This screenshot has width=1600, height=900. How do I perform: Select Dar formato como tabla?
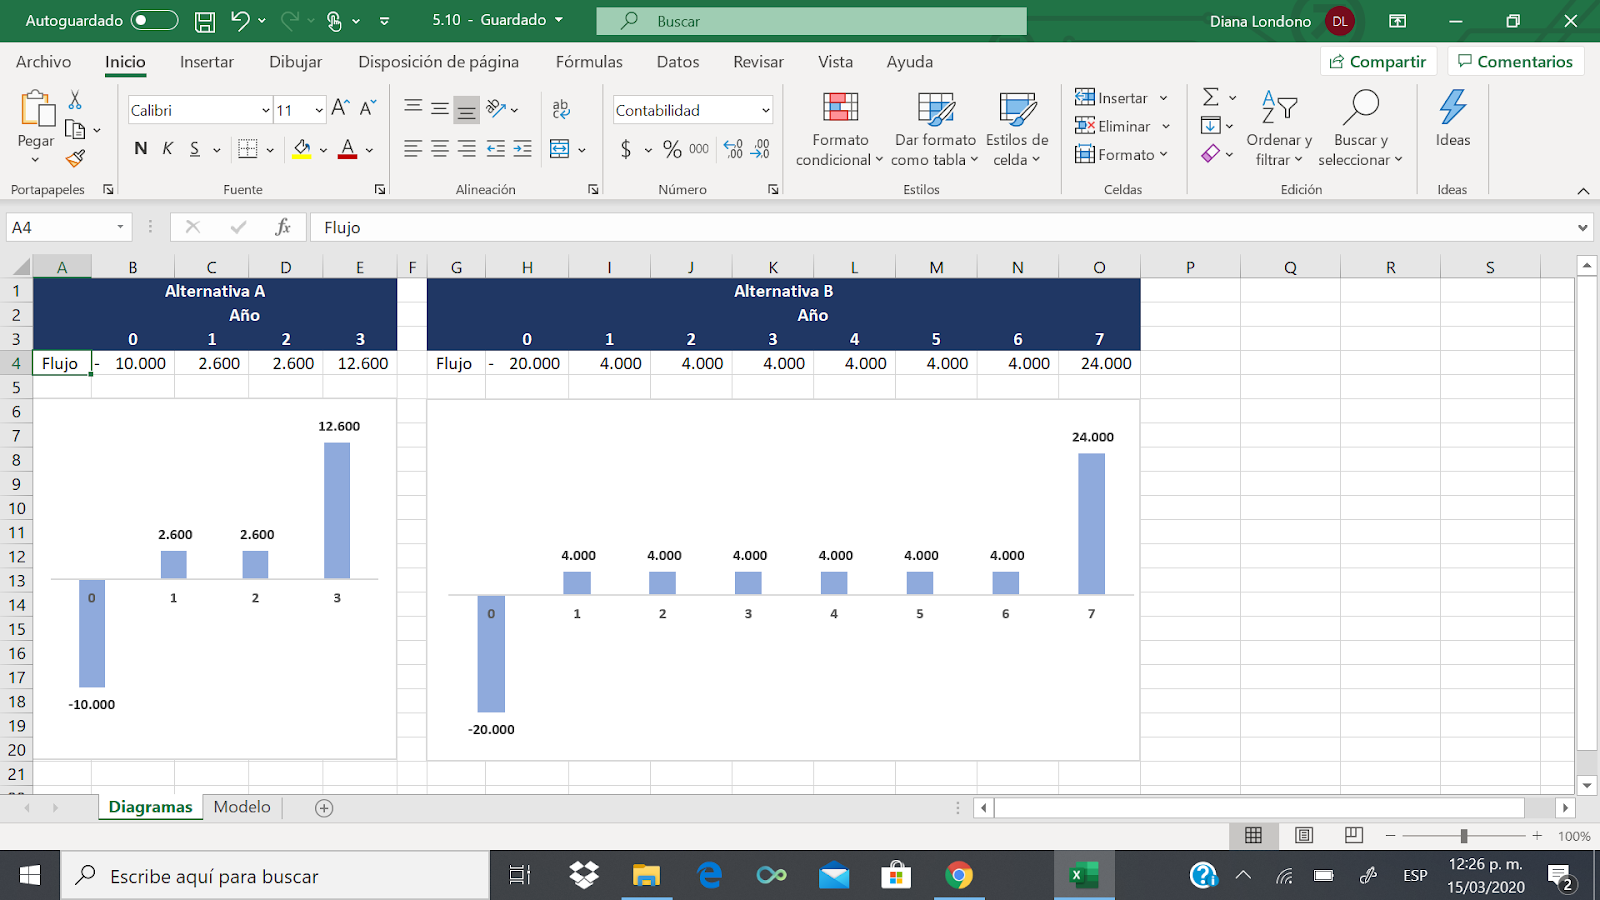(x=934, y=128)
